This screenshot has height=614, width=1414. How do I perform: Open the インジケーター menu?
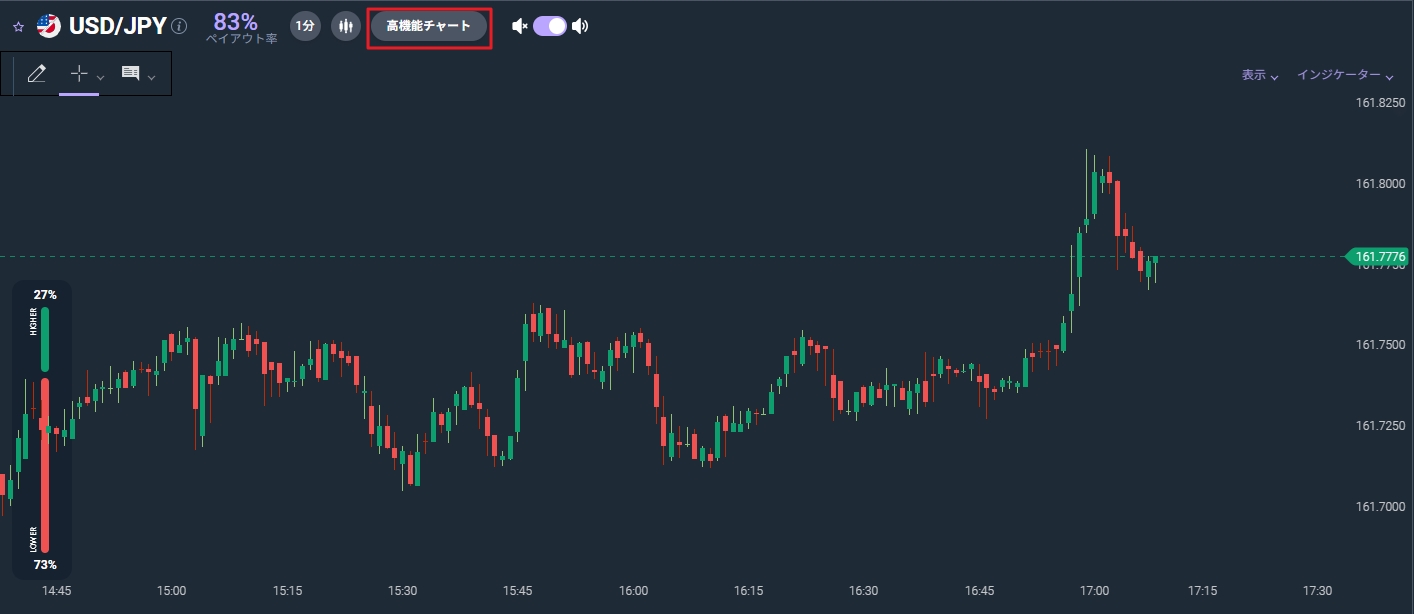[1345, 75]
